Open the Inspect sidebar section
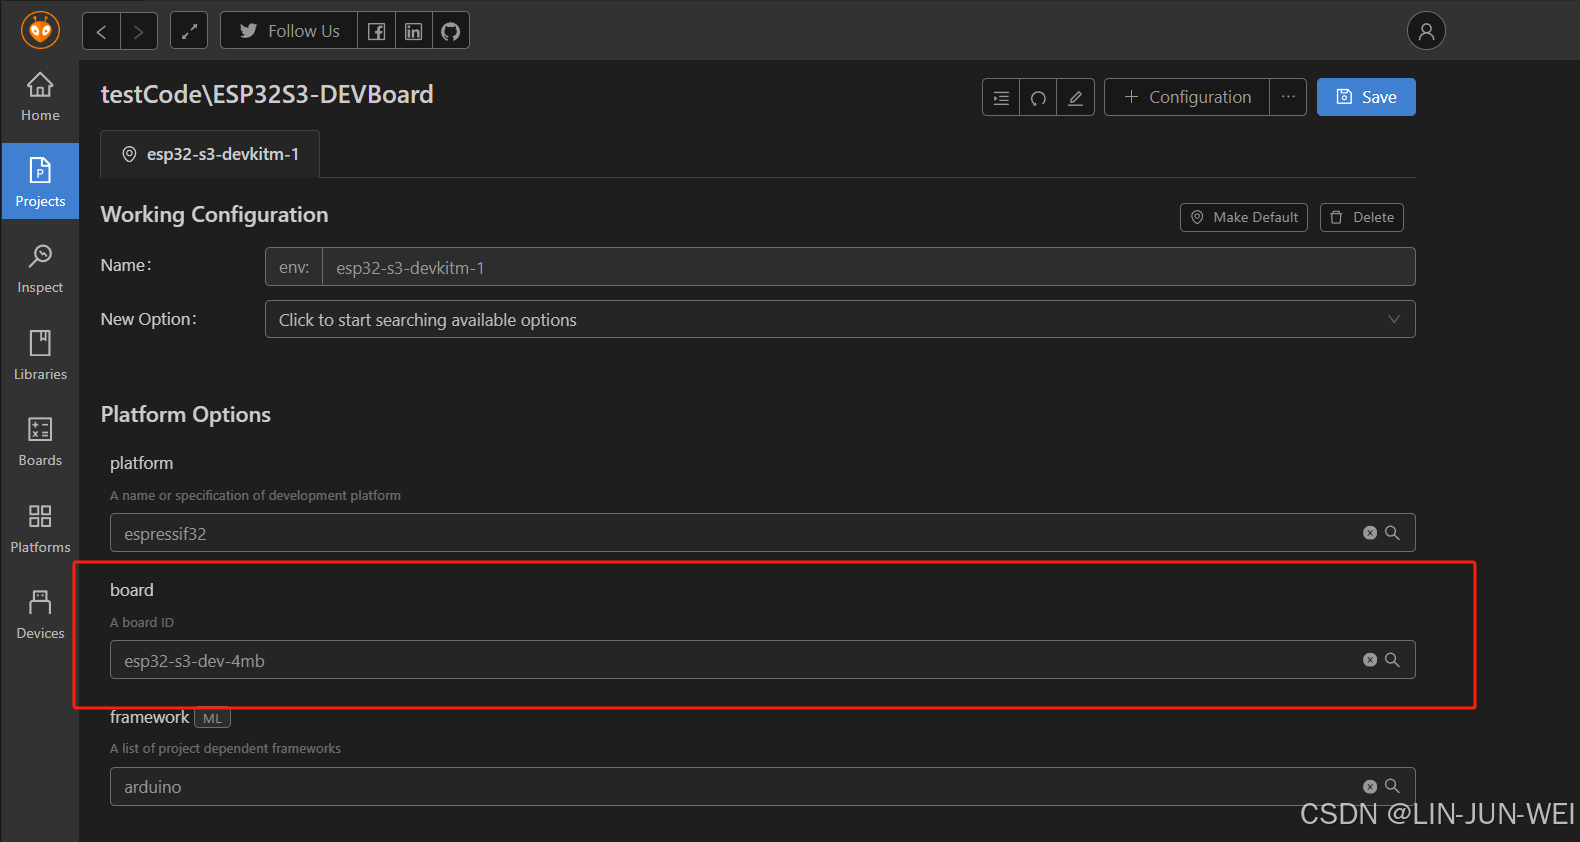The image size is (1580, 842). point(40,268)
